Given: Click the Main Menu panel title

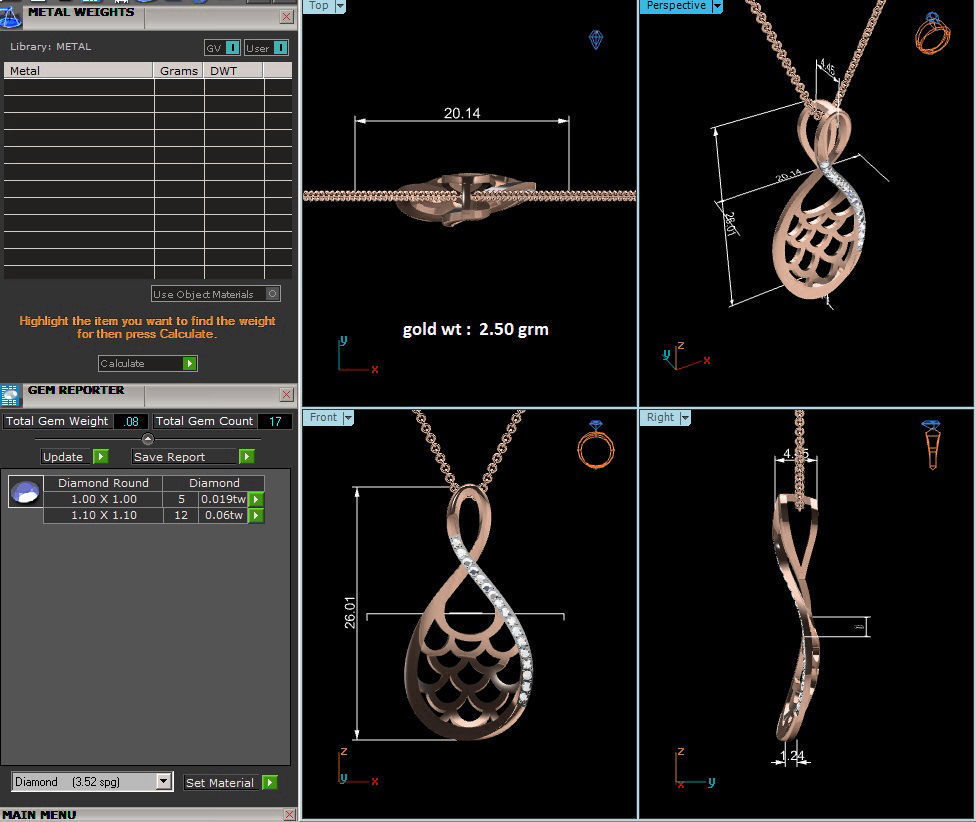Looking at the screenshot, I should (x=39, y=815).
